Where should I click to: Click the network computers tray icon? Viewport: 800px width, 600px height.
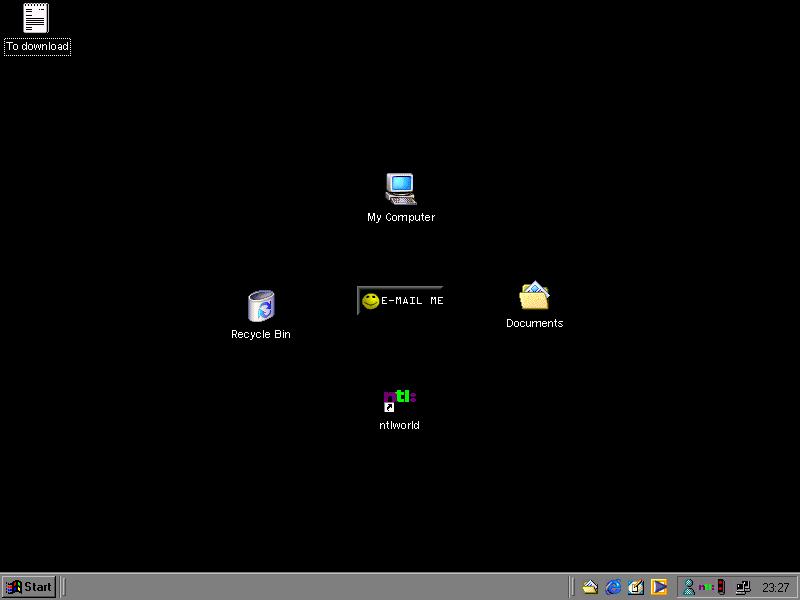pyautogui.click(x=743, y=587)
